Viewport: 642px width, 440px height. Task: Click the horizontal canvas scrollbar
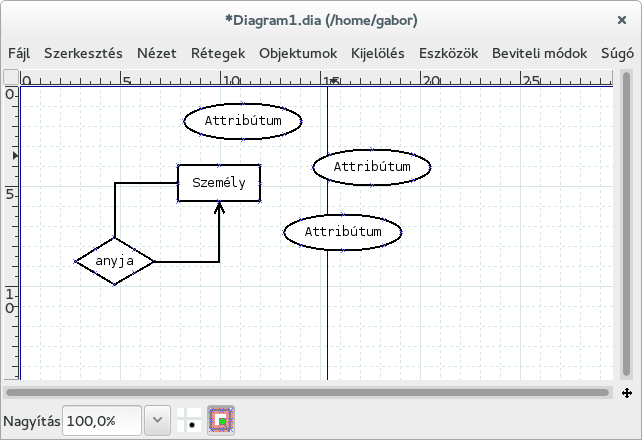(310, 393)
